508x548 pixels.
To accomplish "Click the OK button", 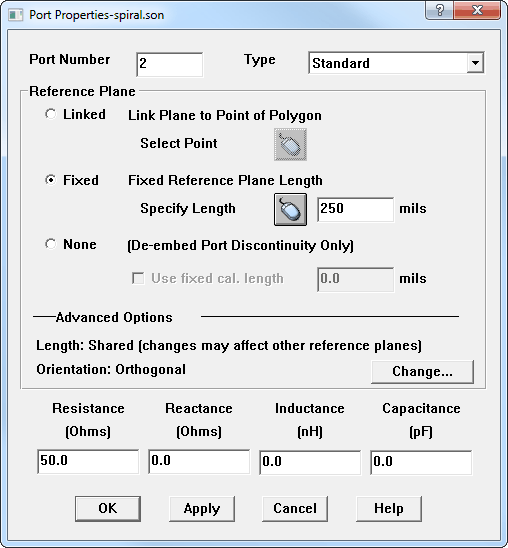I will [108, 509].
